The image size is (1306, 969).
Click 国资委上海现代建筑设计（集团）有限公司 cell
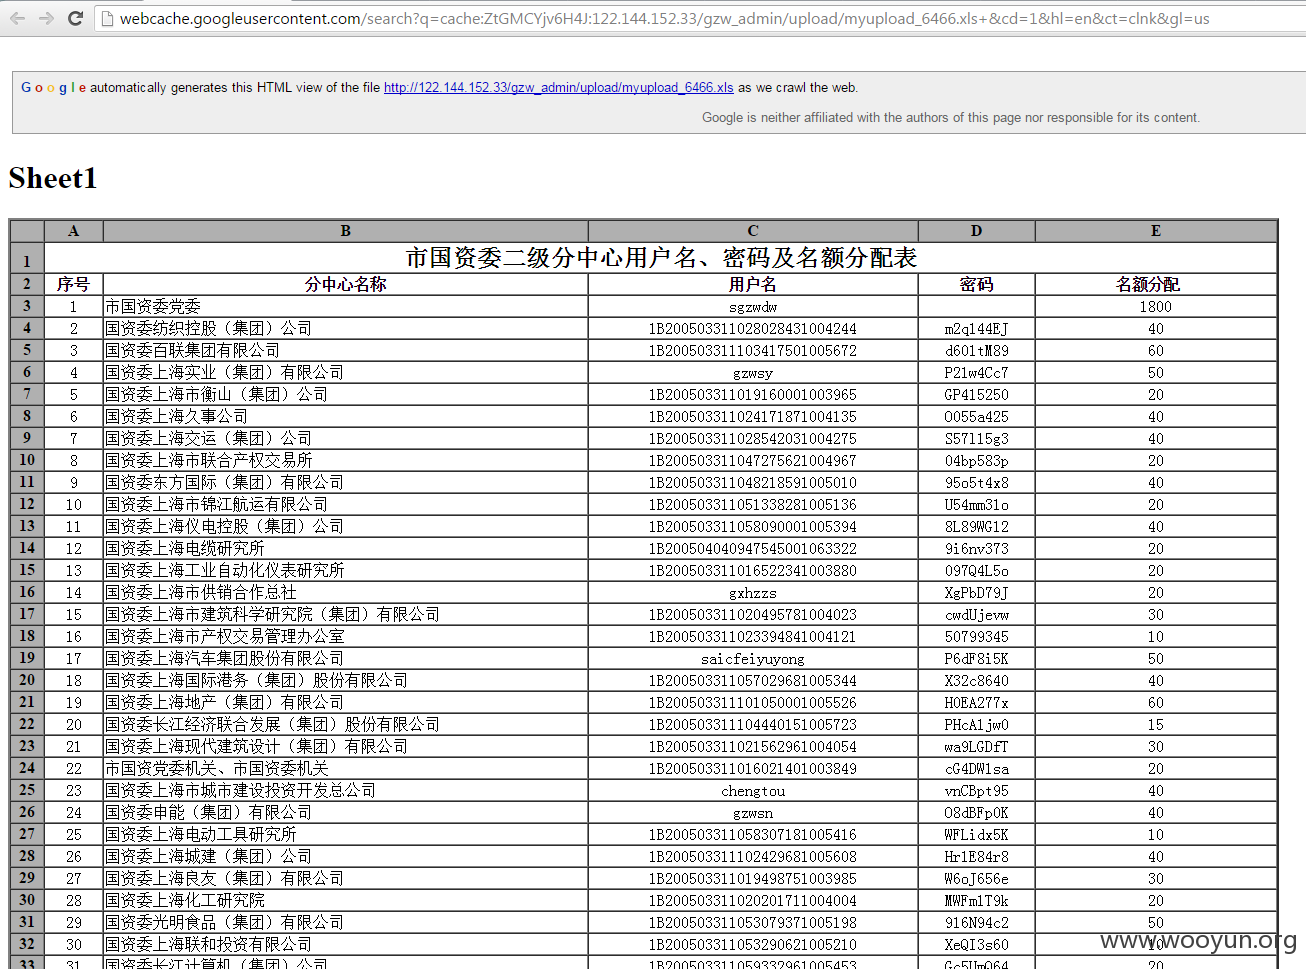point(345,746)
